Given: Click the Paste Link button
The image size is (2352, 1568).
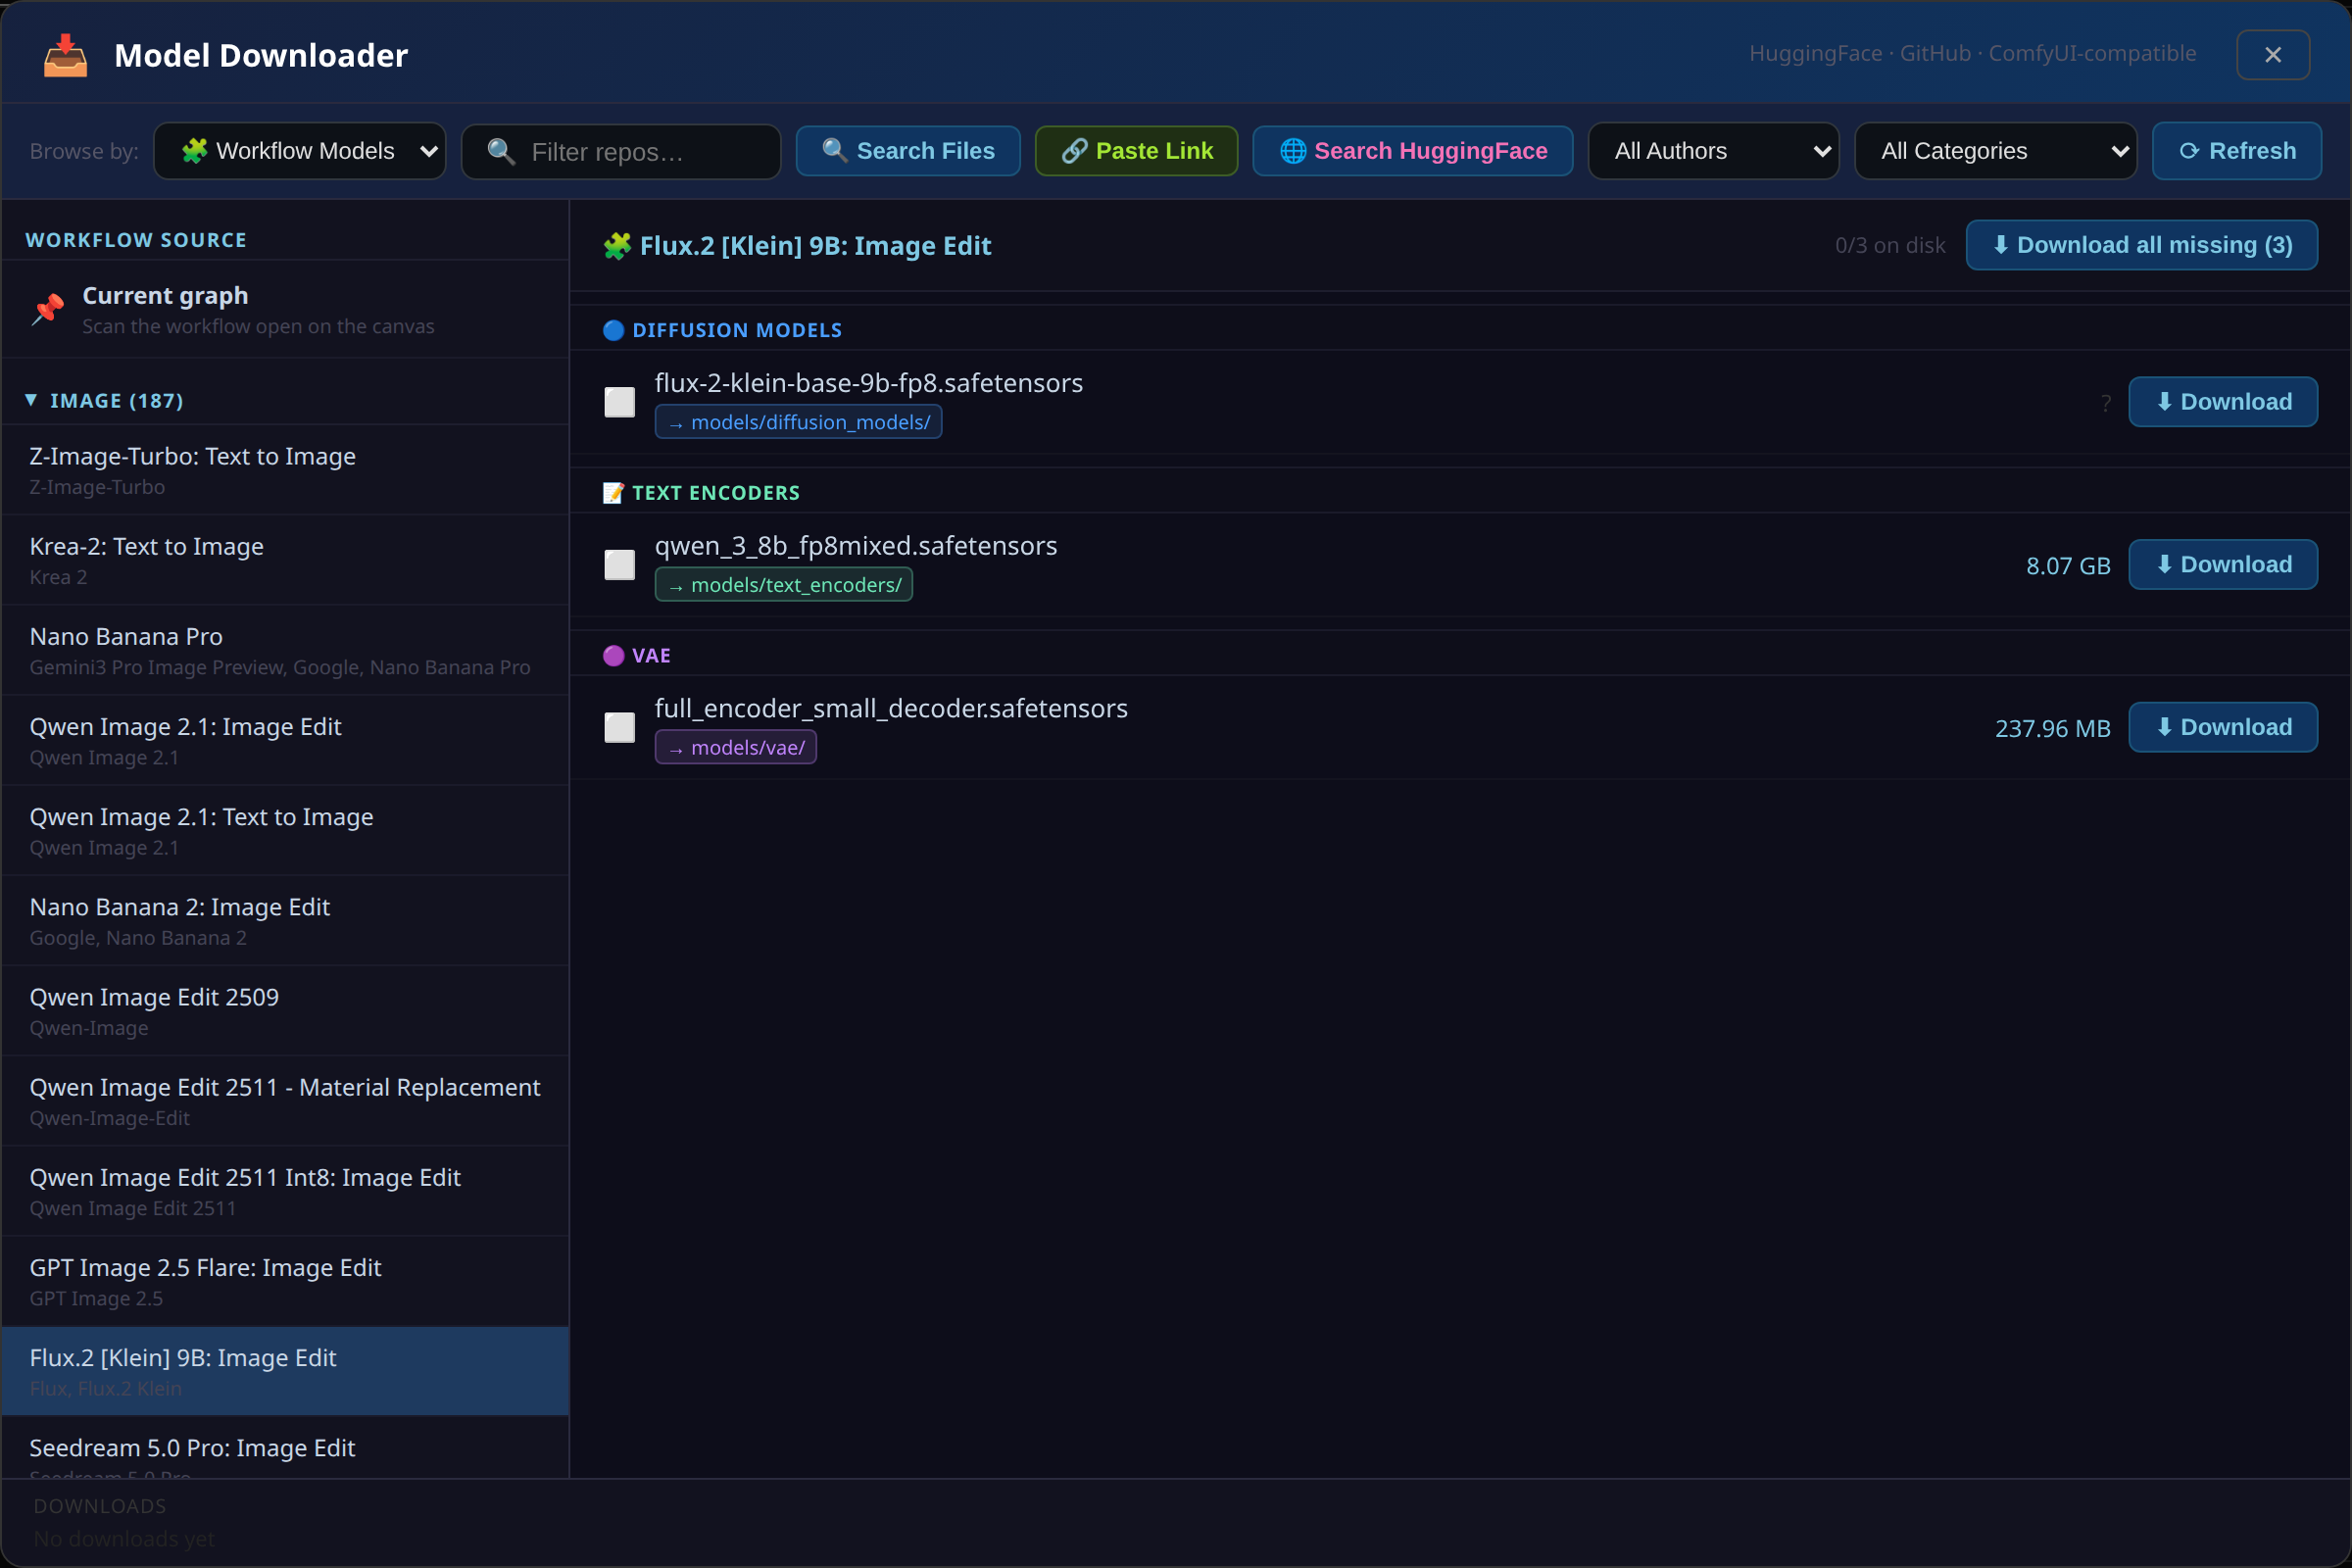Looking at the screenshot, I should pos(1136,151).
